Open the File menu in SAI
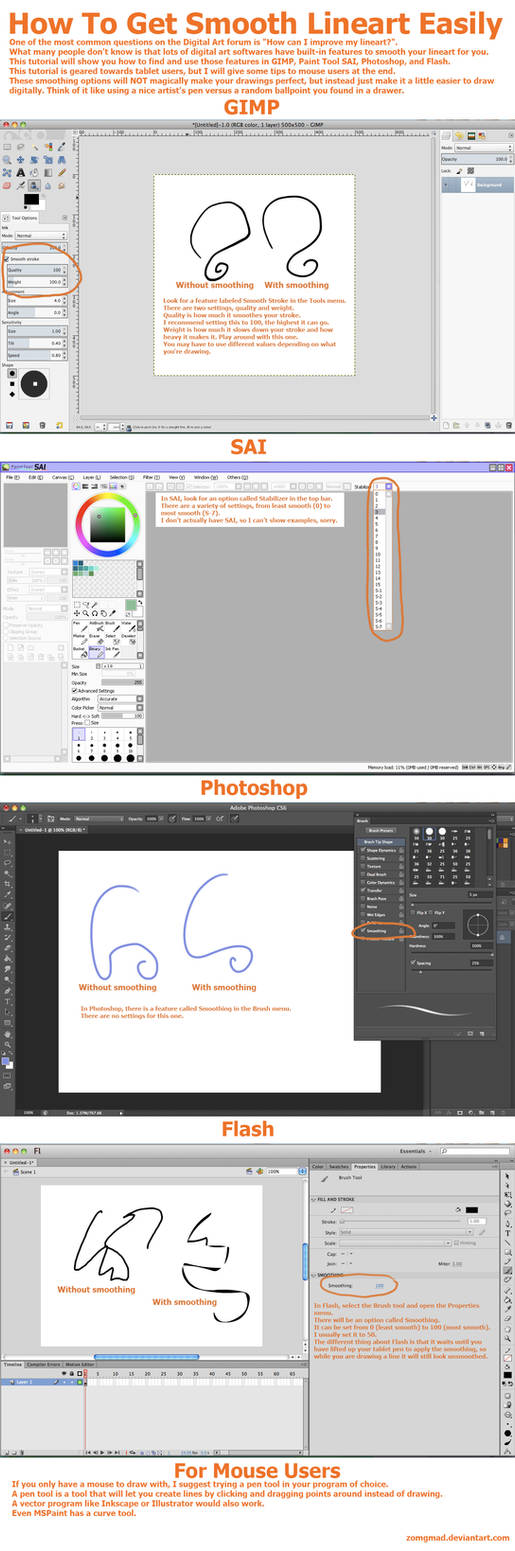515x1551 pixels. [x=12, y=477]
